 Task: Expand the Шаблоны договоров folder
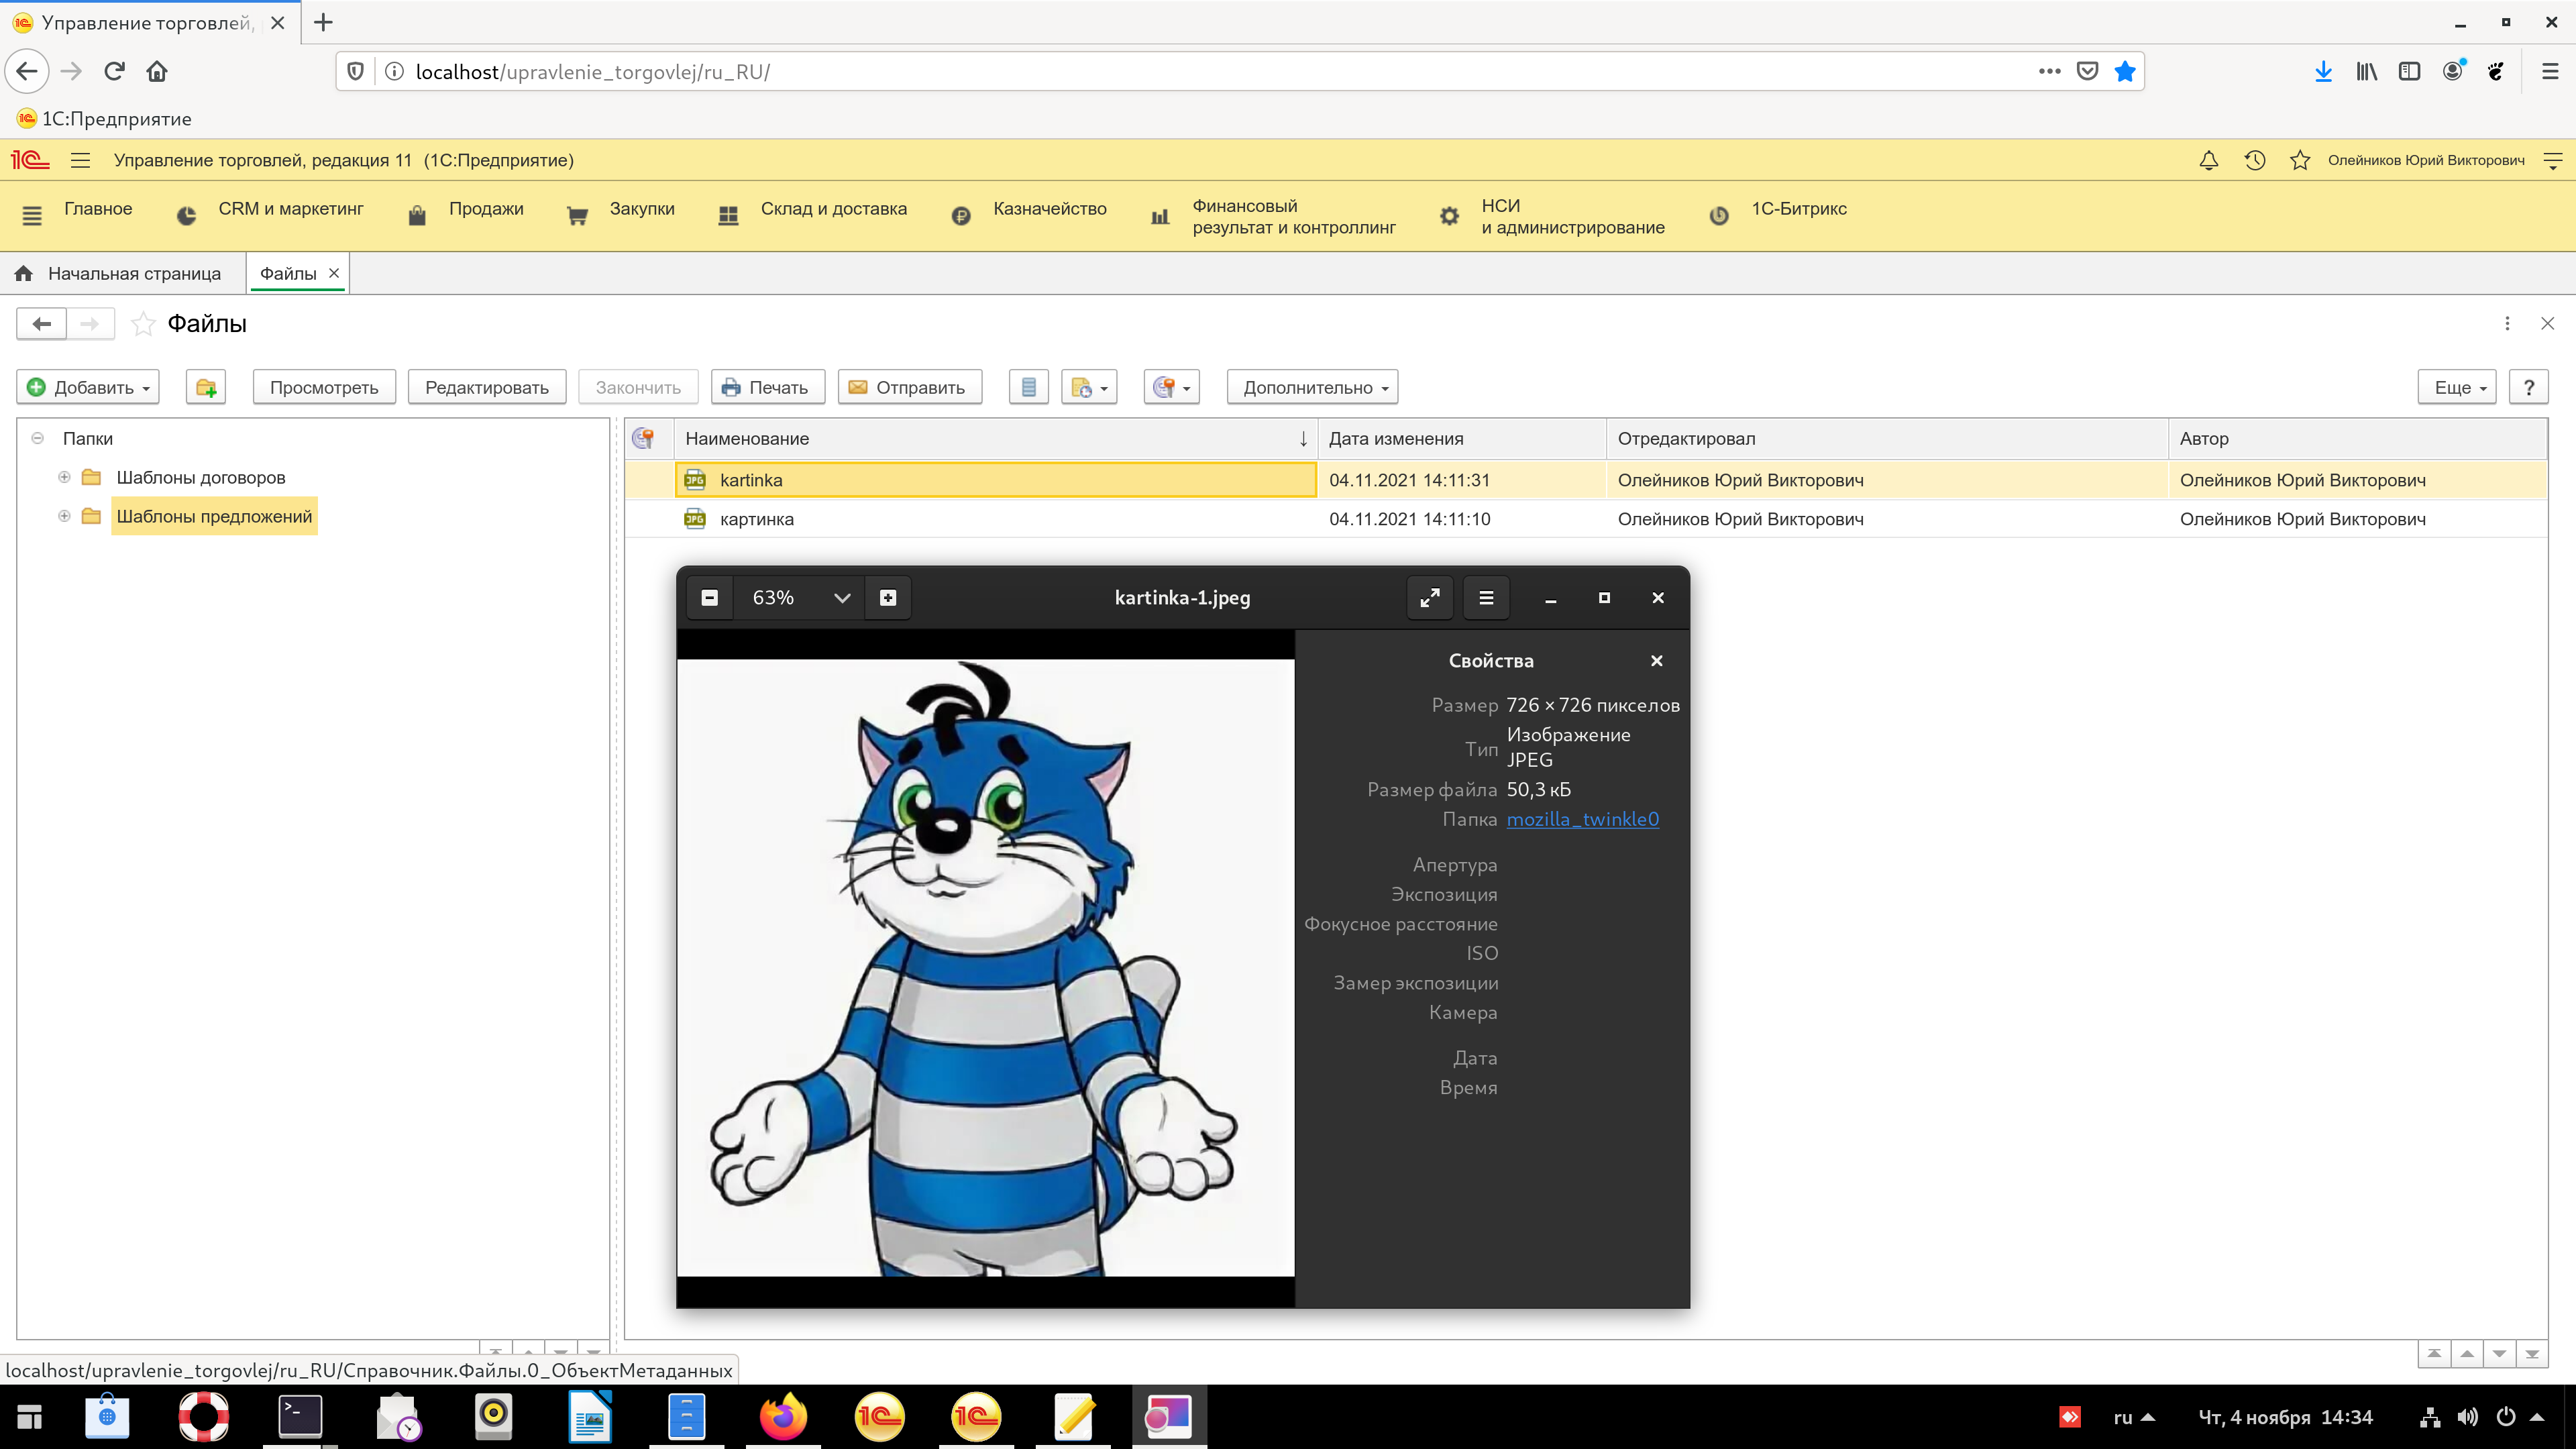(x=64, y=477)
